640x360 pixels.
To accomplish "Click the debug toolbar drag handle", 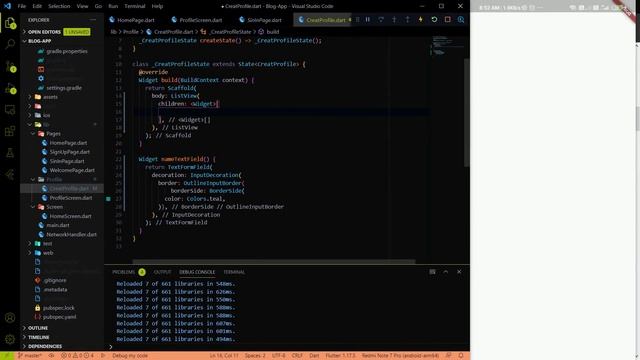I will [358, 20].
